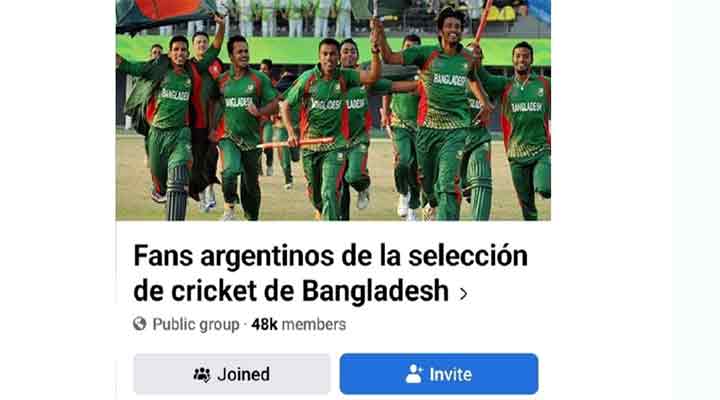This screenshot has height=400, width=720.
Task: Click the rightmost player in the cover photo
Action: pyautogui.click(x=526, y=129)
